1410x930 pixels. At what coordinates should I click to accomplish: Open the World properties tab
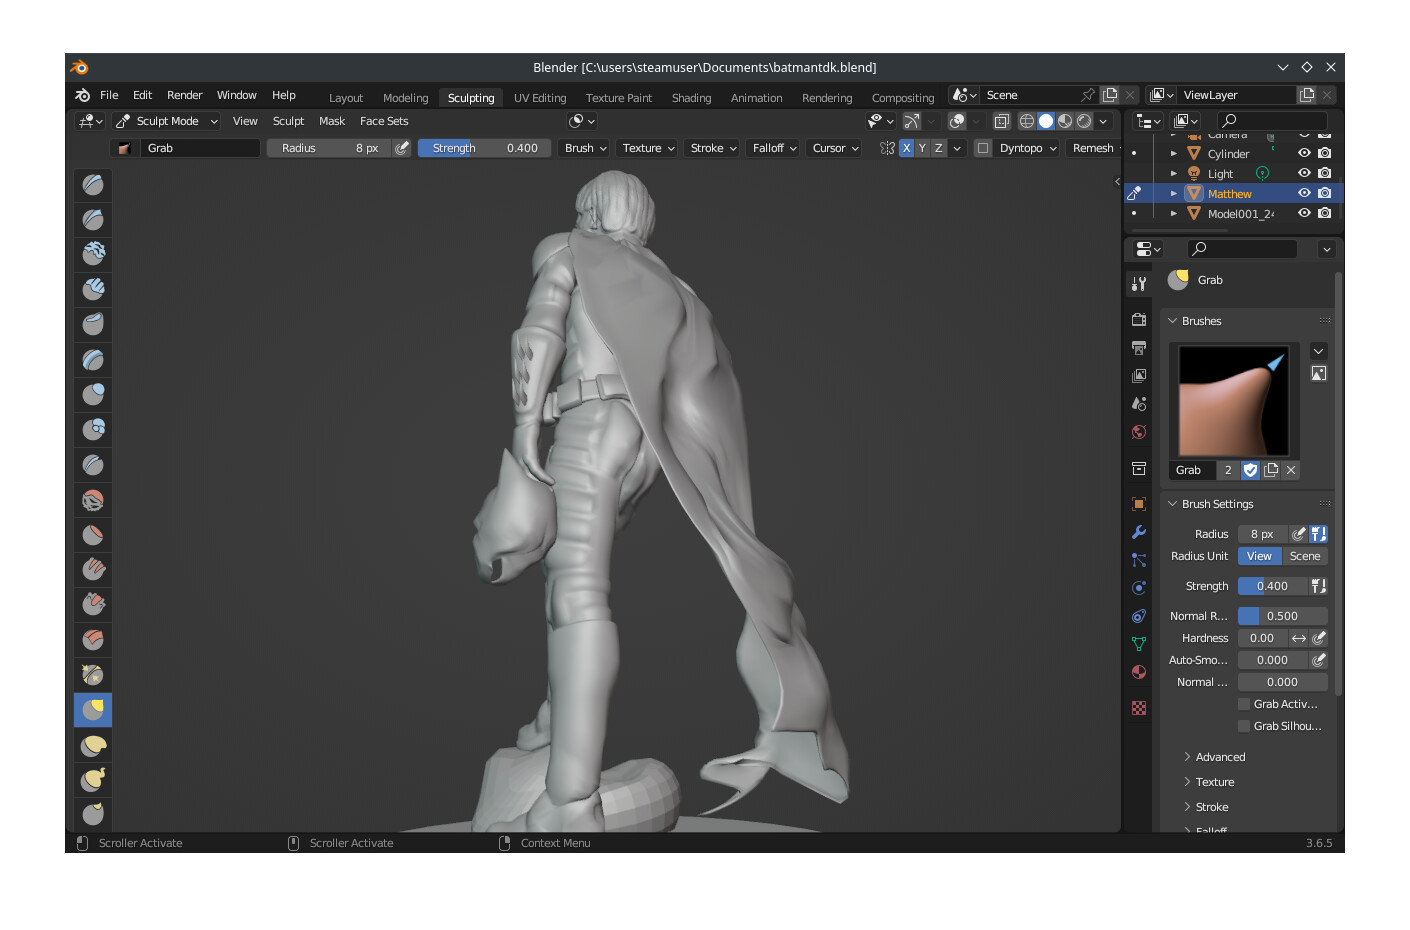pyautogui.click(x=1139, y=432)
